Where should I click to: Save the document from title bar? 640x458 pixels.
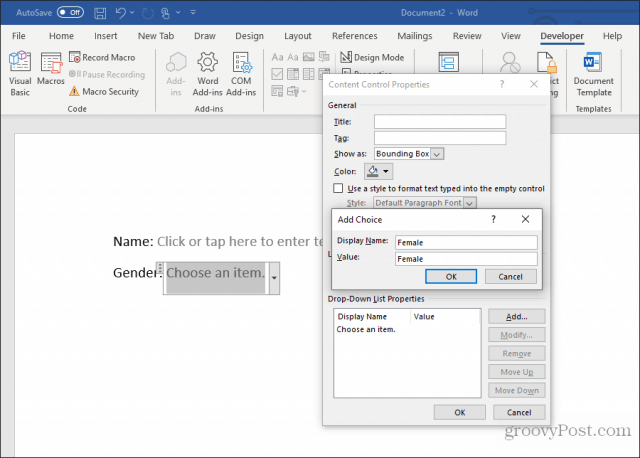pyautogui.click(x=100, y=13)
